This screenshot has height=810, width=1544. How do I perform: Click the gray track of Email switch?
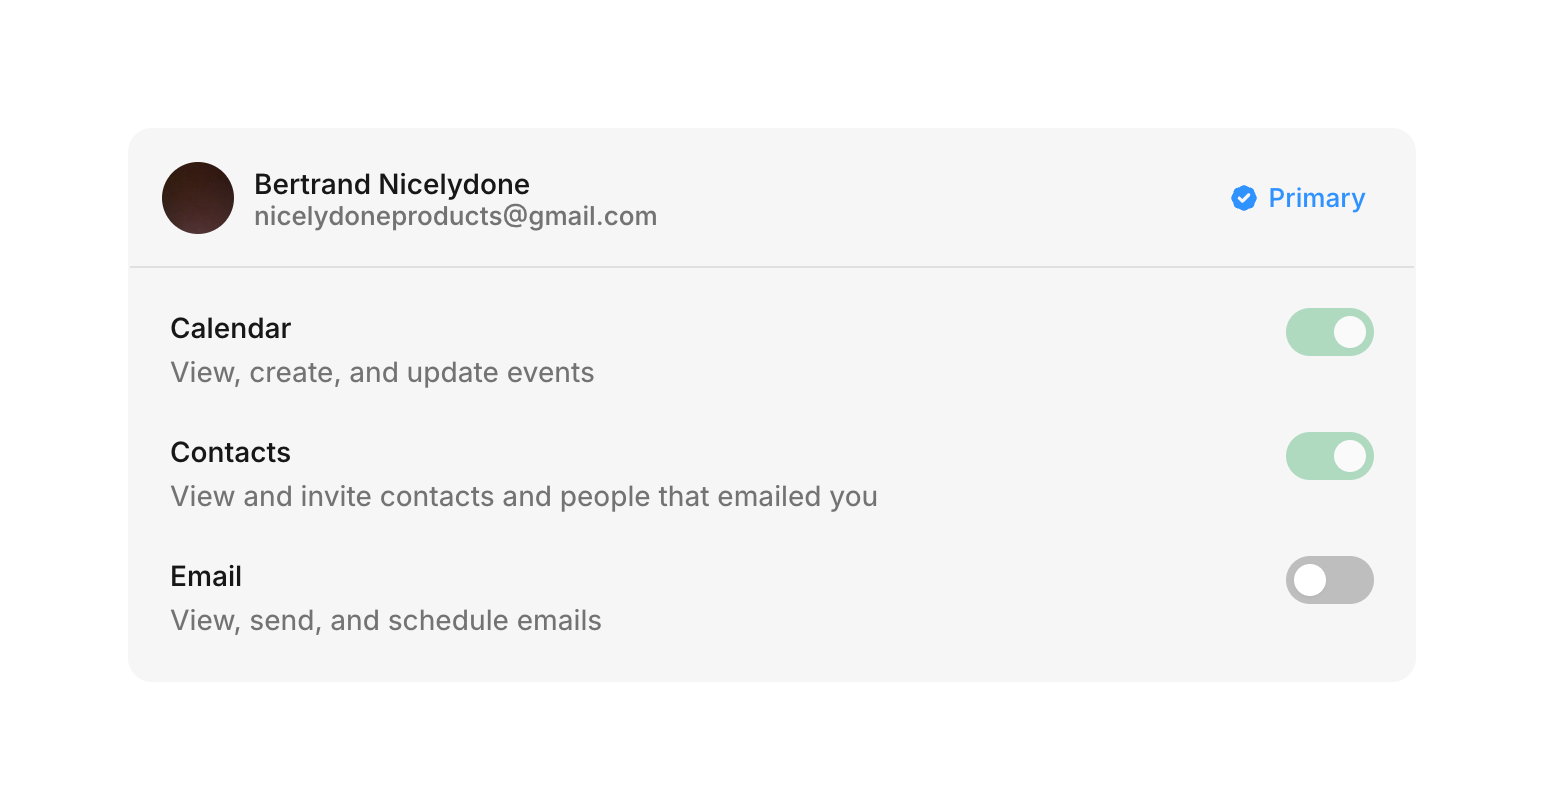1352,580
